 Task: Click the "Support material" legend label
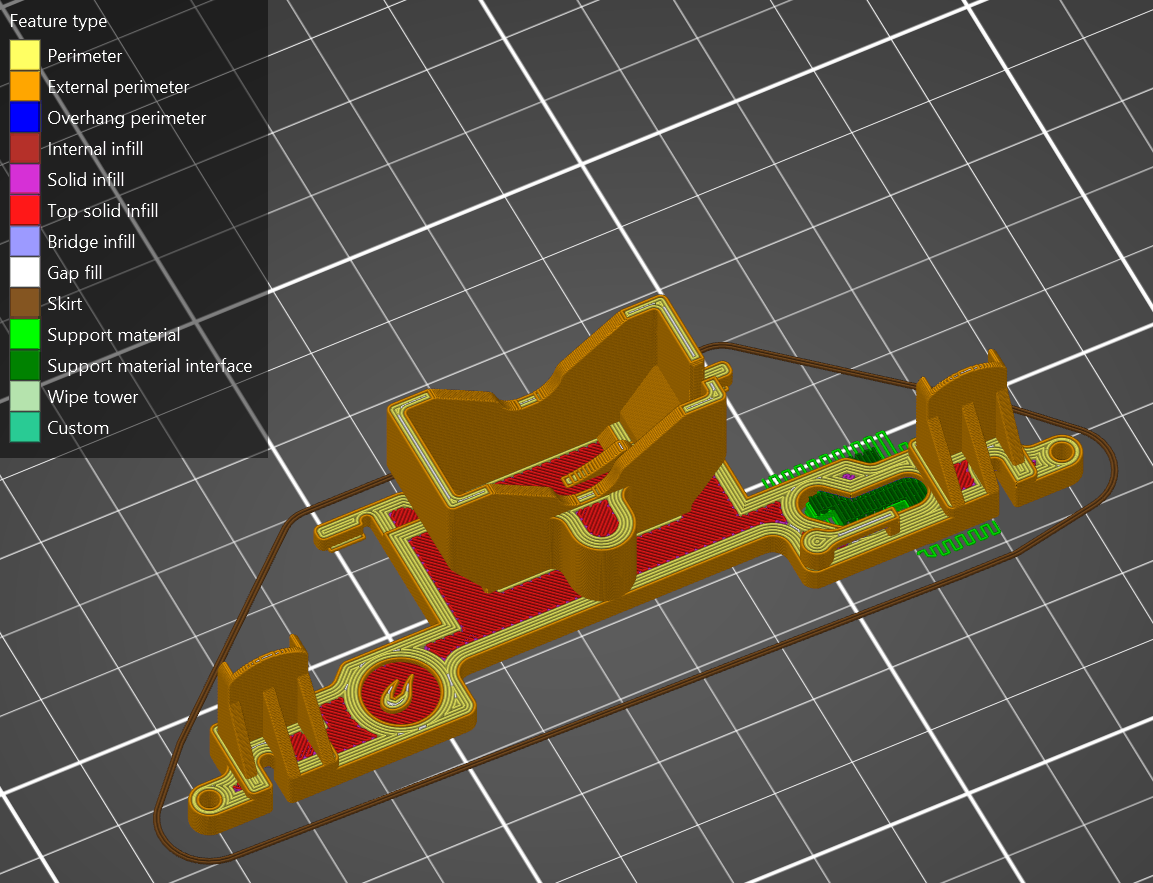pos(114,335)
